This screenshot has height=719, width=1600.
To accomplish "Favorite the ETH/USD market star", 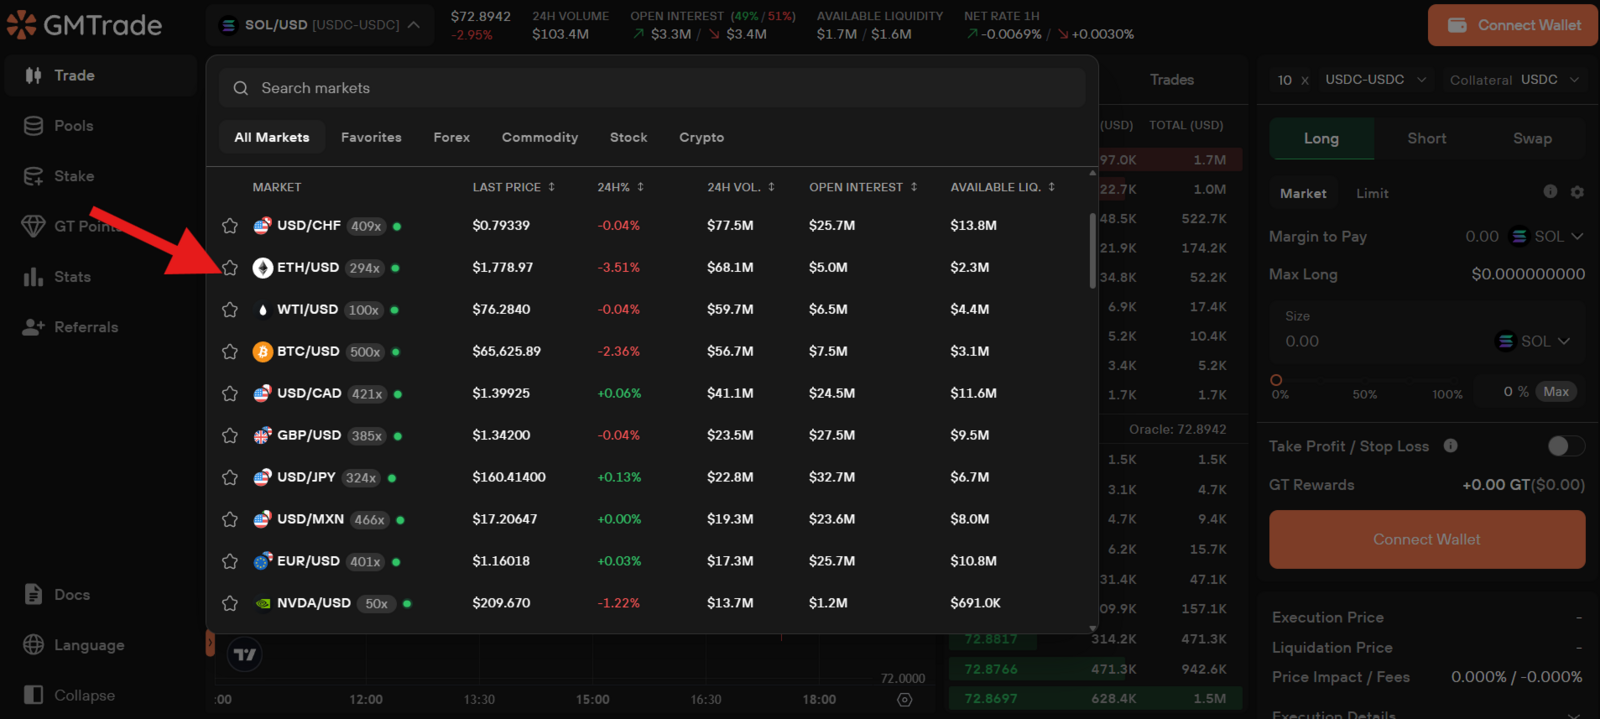I will click(230, 268).
